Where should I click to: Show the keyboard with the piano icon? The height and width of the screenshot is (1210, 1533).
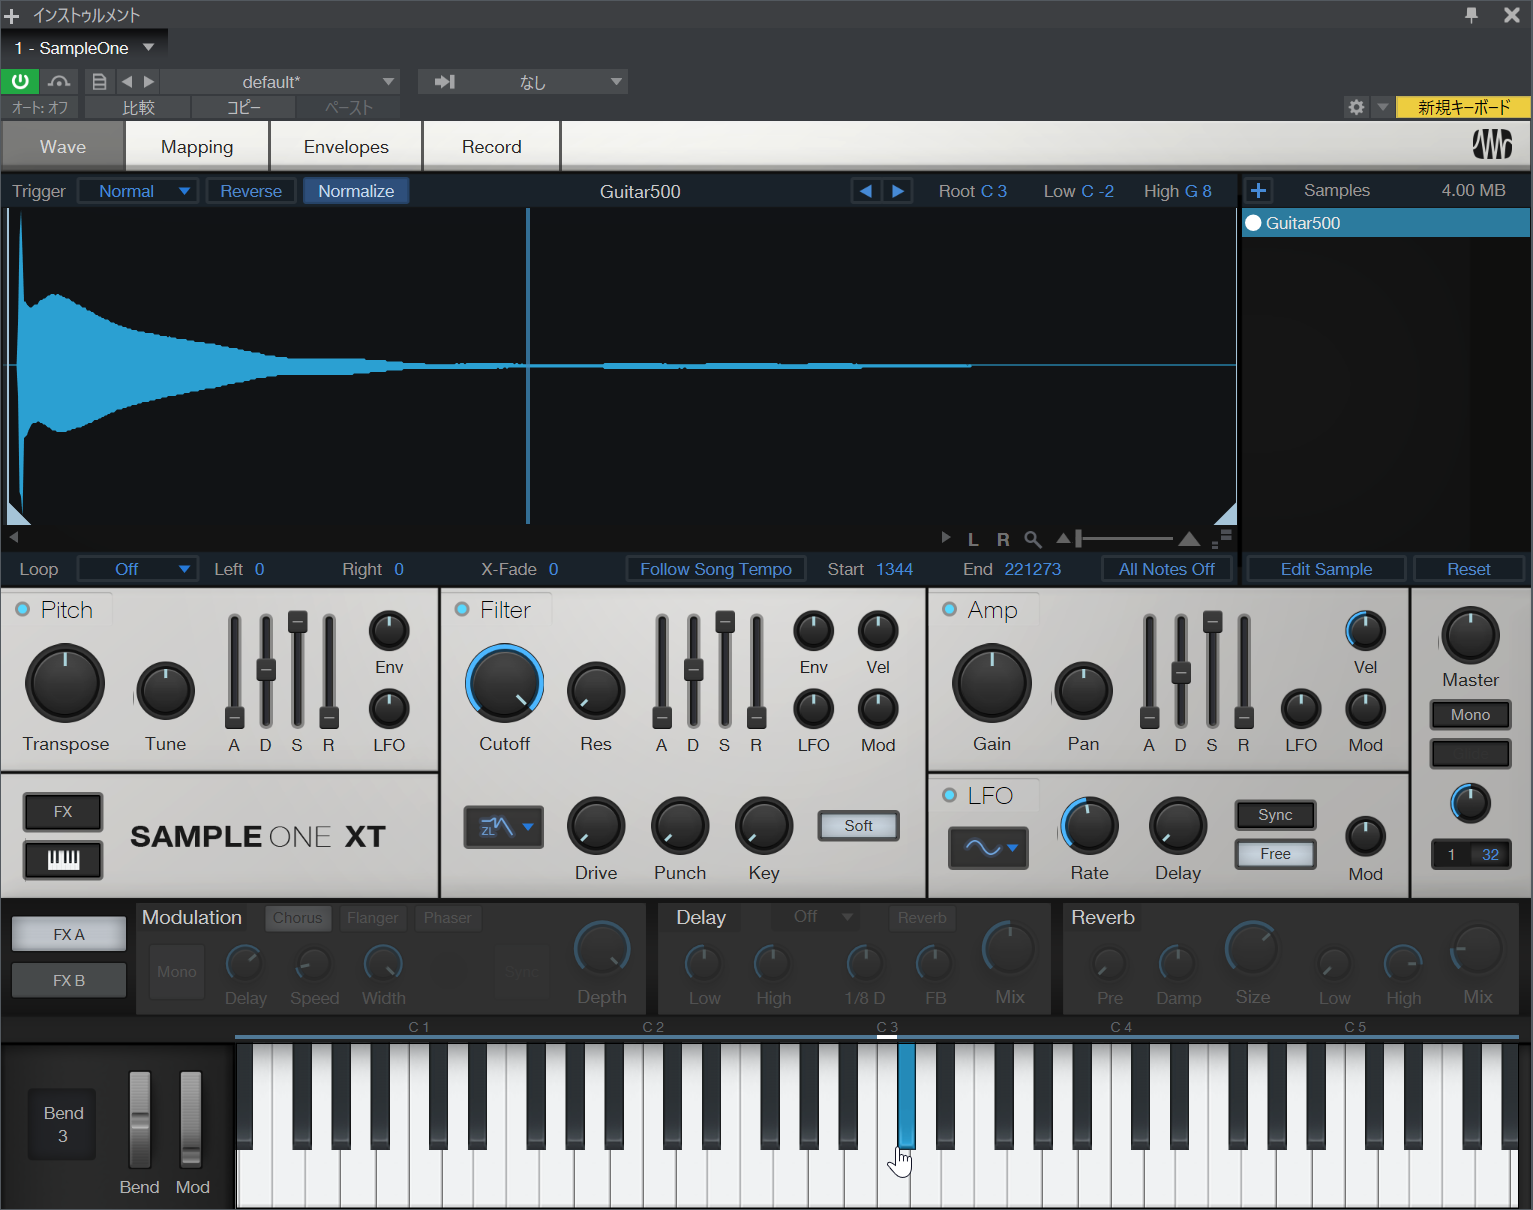click(63, 859)
